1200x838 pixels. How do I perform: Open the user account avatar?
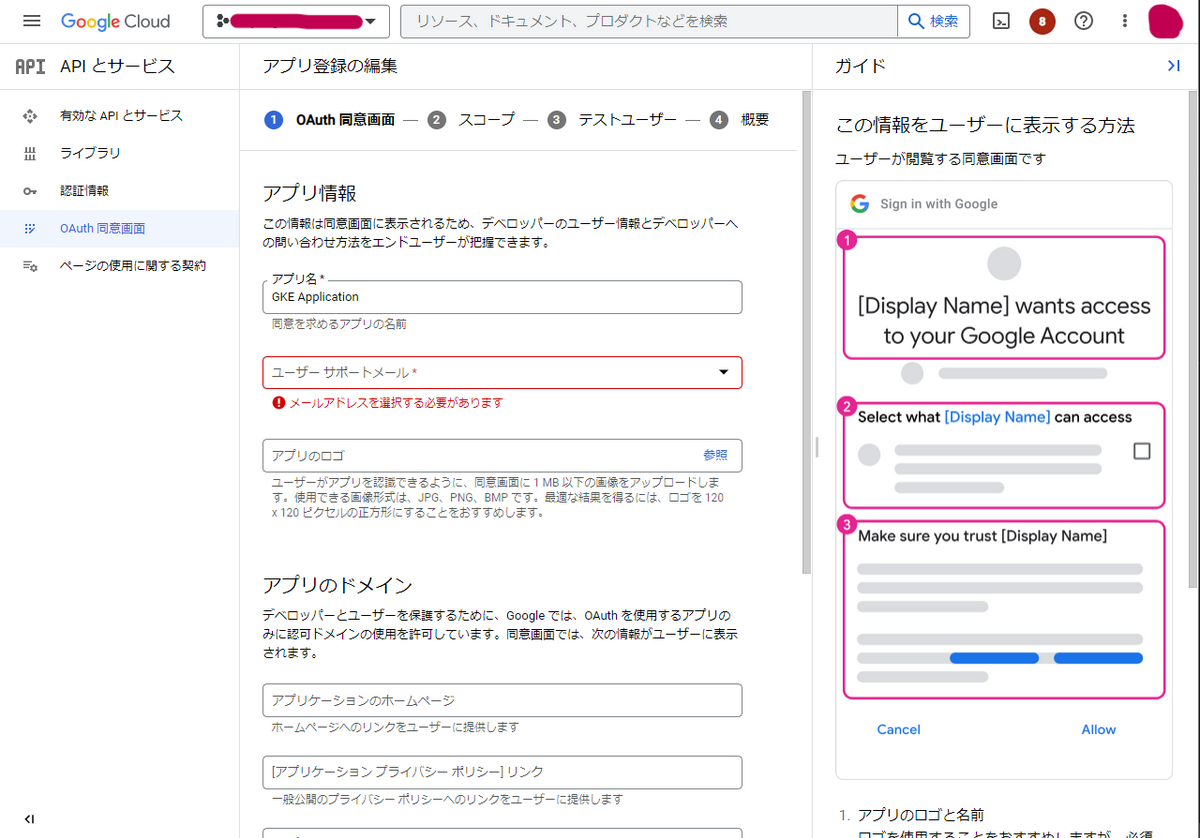point(1166,21)
